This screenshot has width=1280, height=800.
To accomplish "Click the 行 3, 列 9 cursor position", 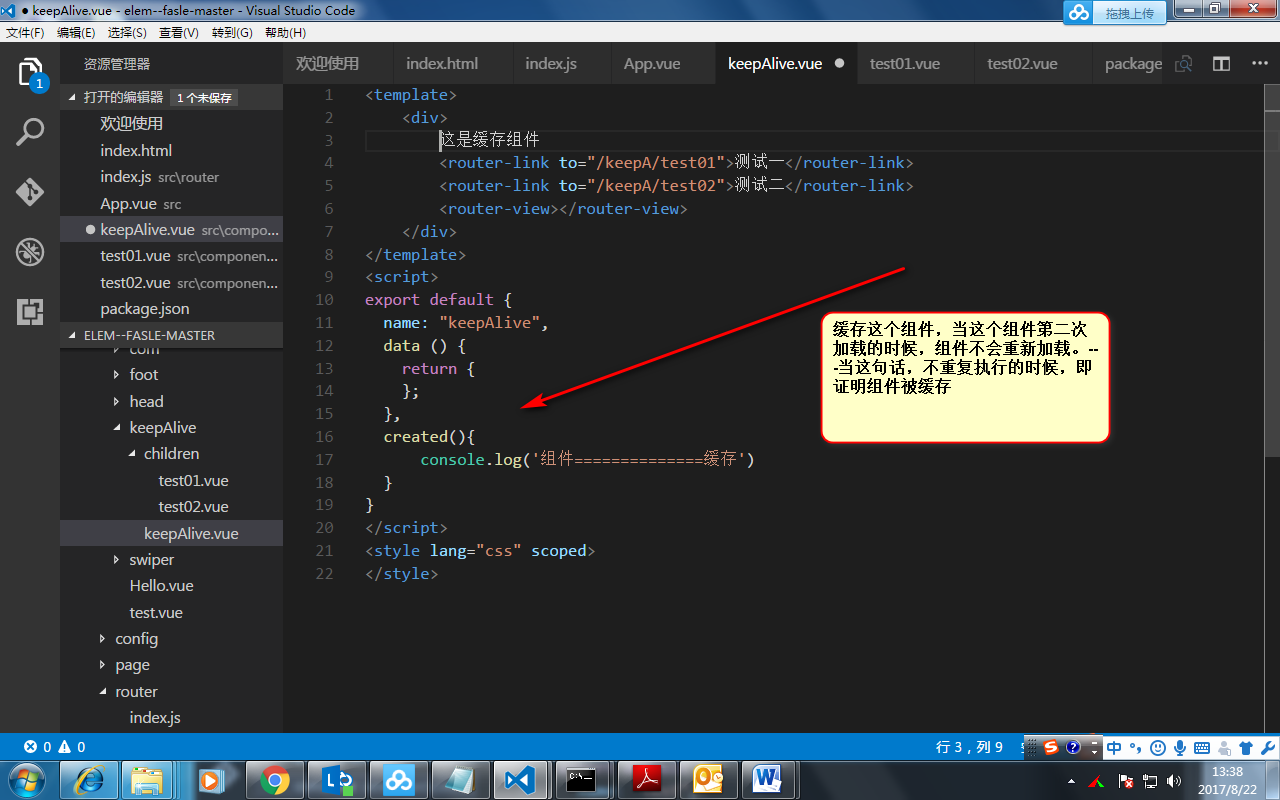I will tap(969, 746).
